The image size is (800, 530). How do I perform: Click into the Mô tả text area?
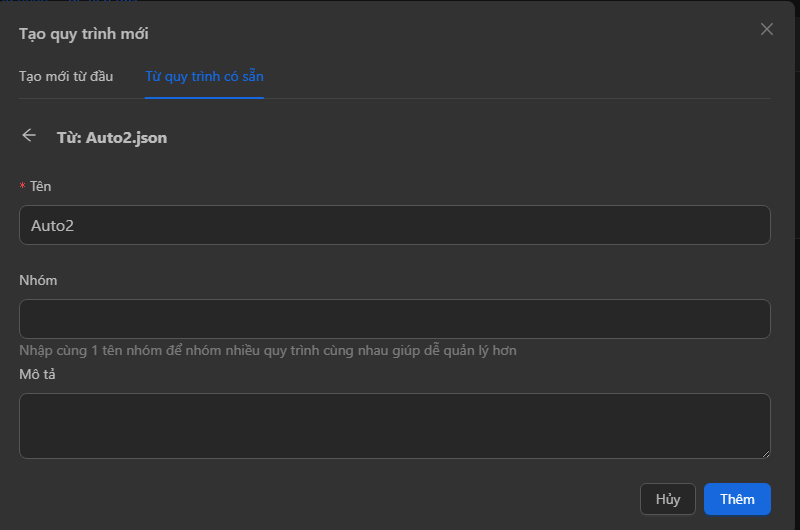click(394, 426)
